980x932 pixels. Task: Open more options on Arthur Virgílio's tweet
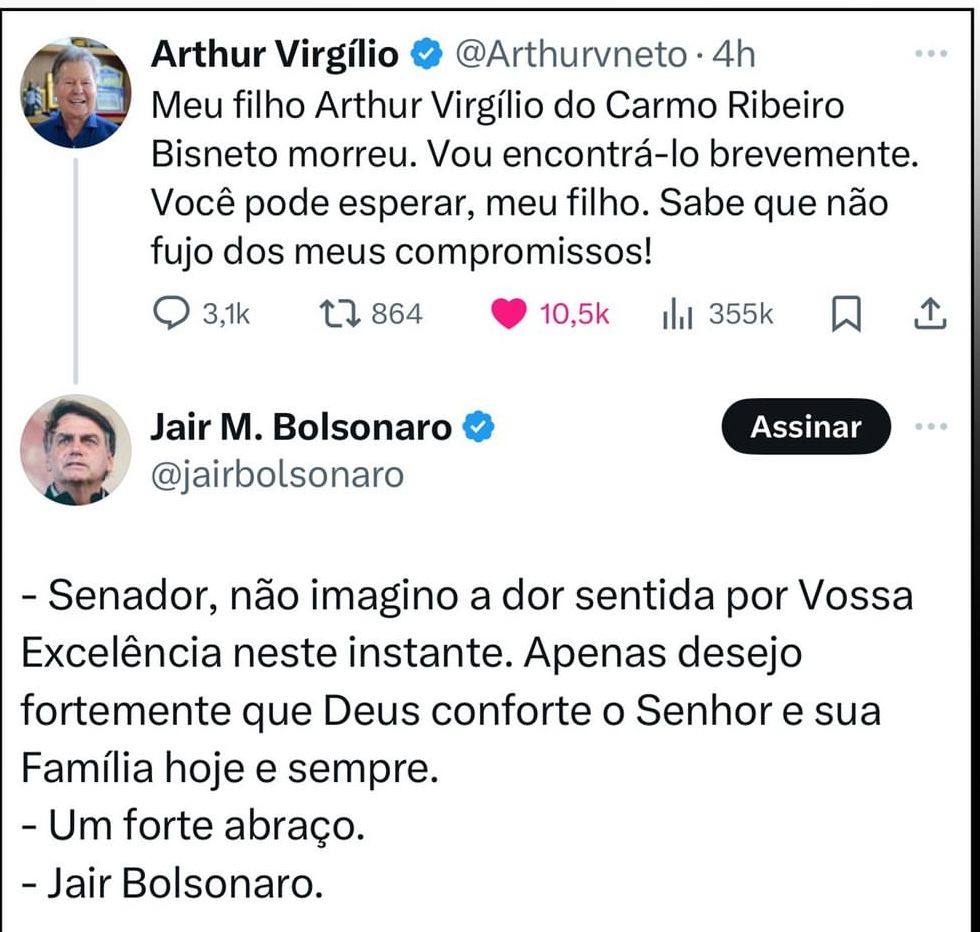coord(930,55)
